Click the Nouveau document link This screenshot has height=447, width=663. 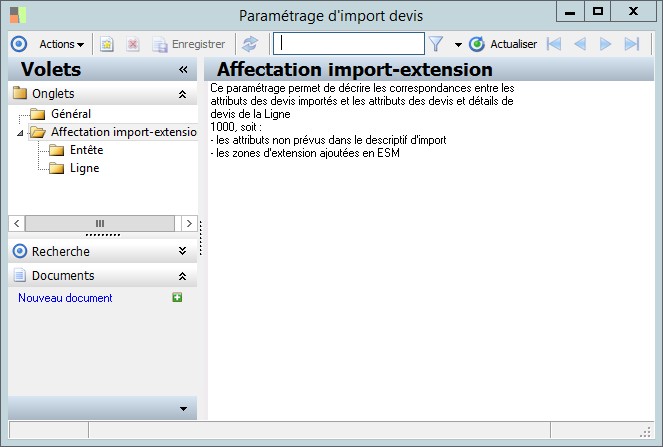[65, 298]
